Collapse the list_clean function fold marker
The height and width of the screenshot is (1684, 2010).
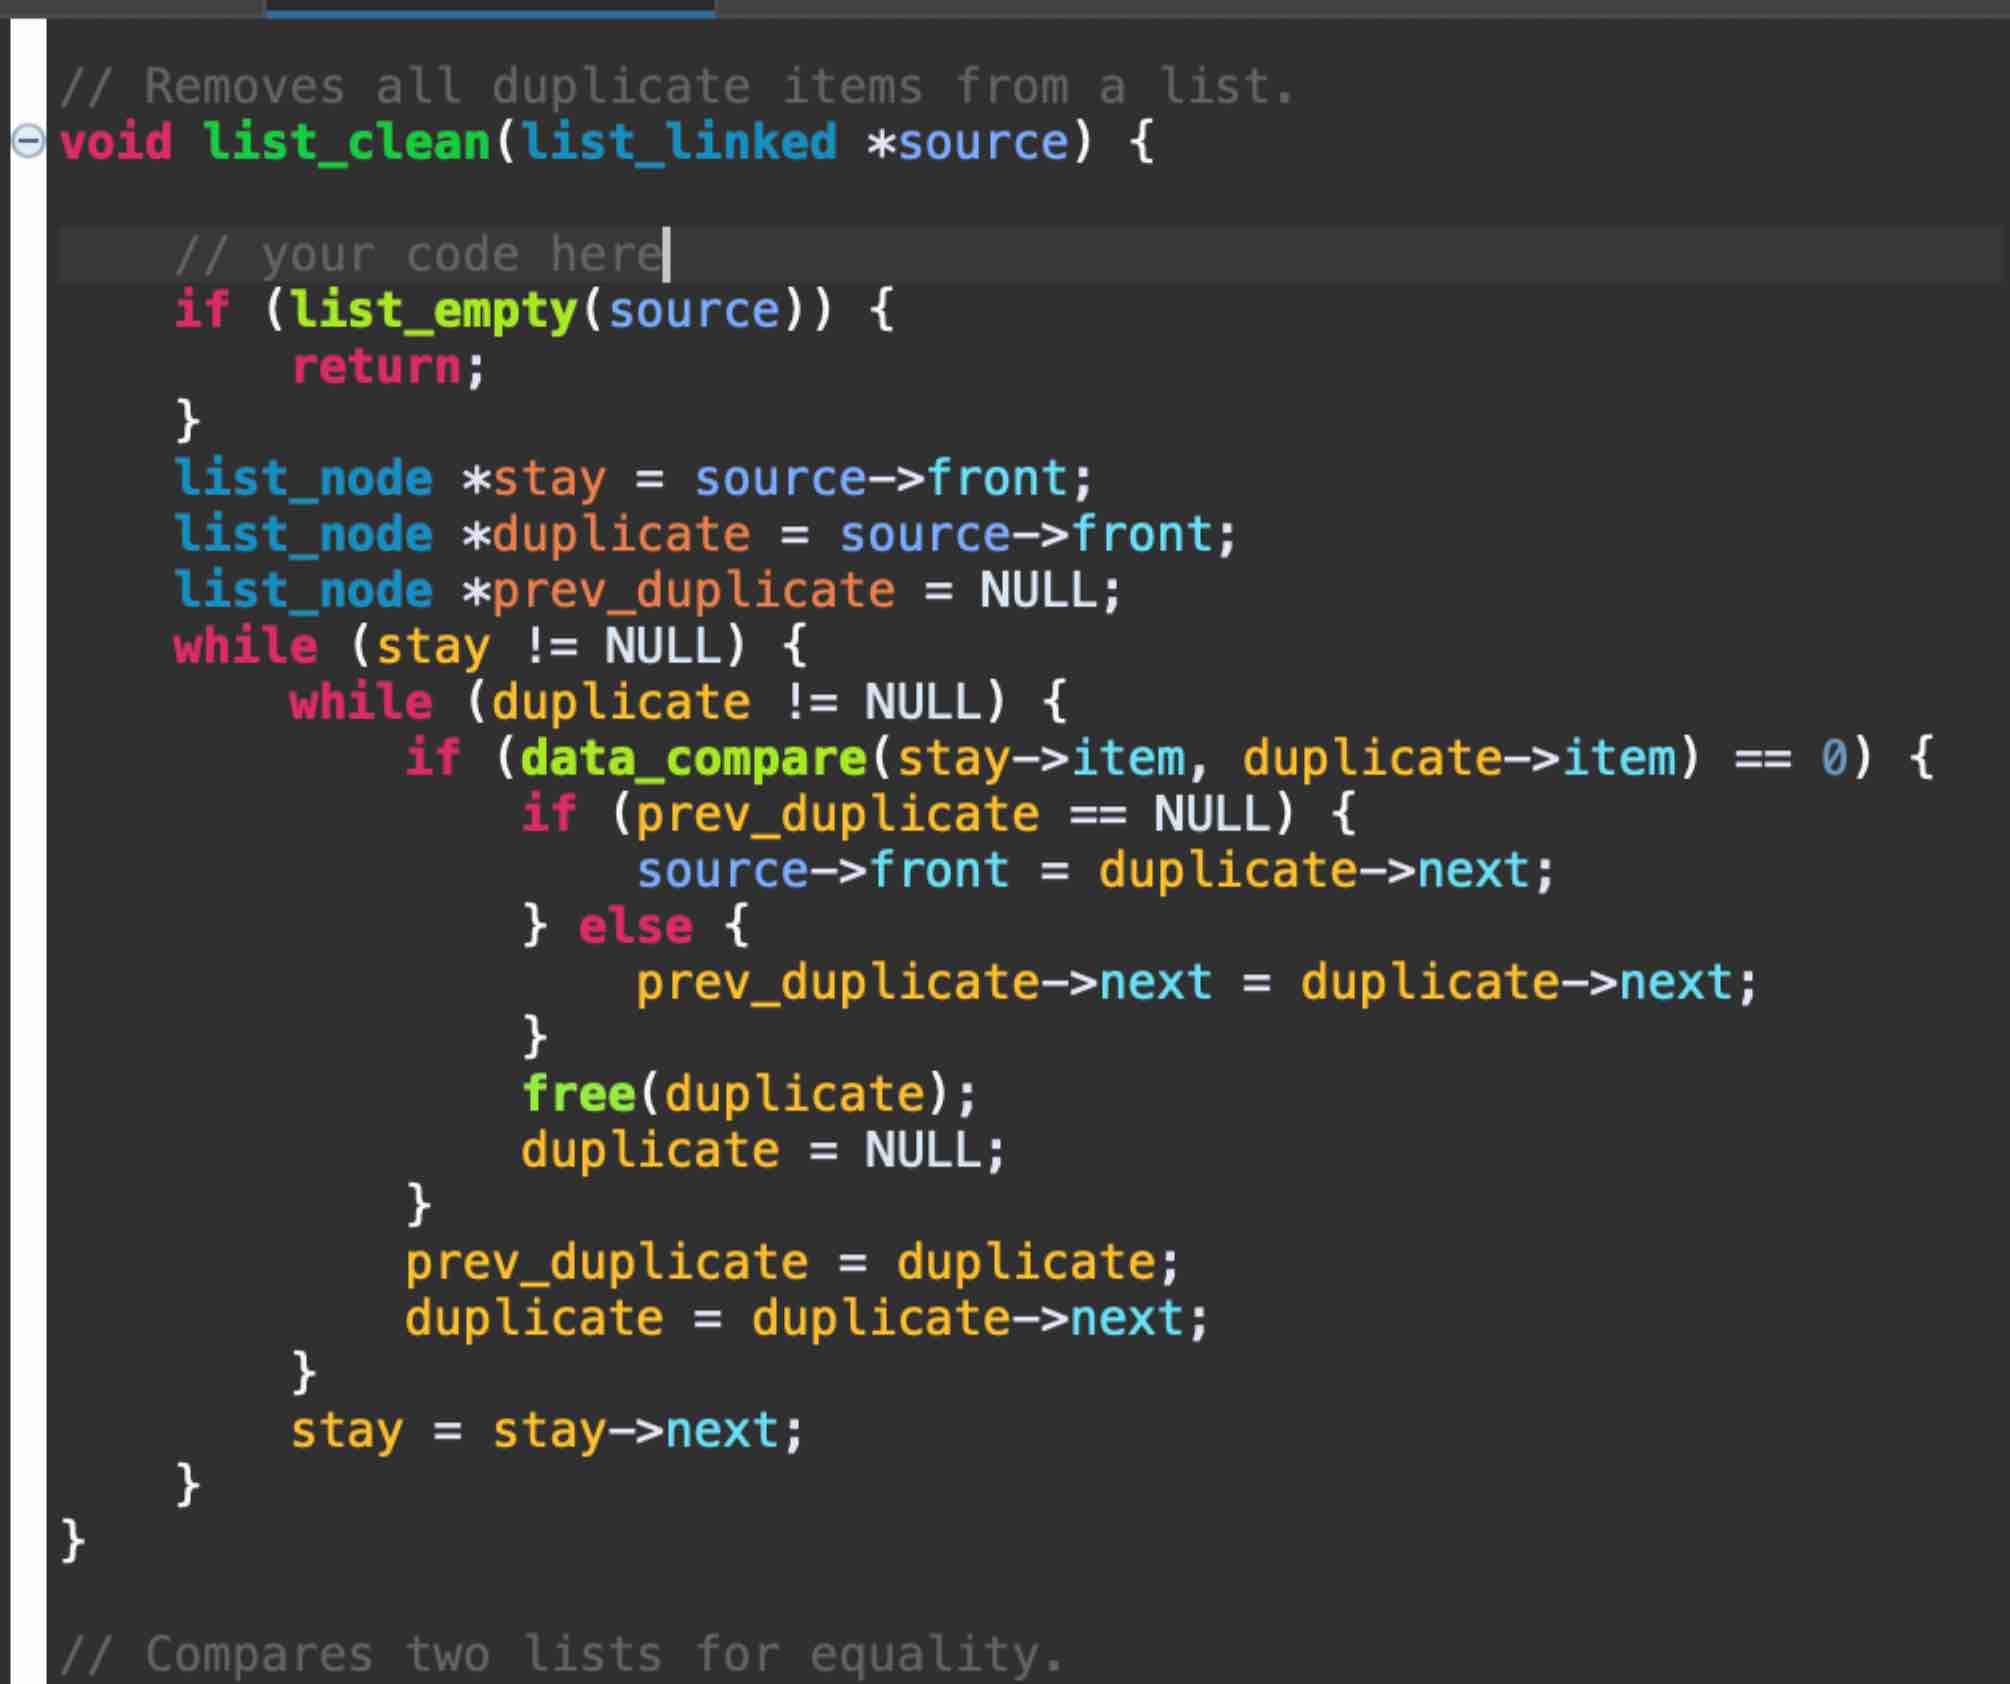(x=28, y=142)
